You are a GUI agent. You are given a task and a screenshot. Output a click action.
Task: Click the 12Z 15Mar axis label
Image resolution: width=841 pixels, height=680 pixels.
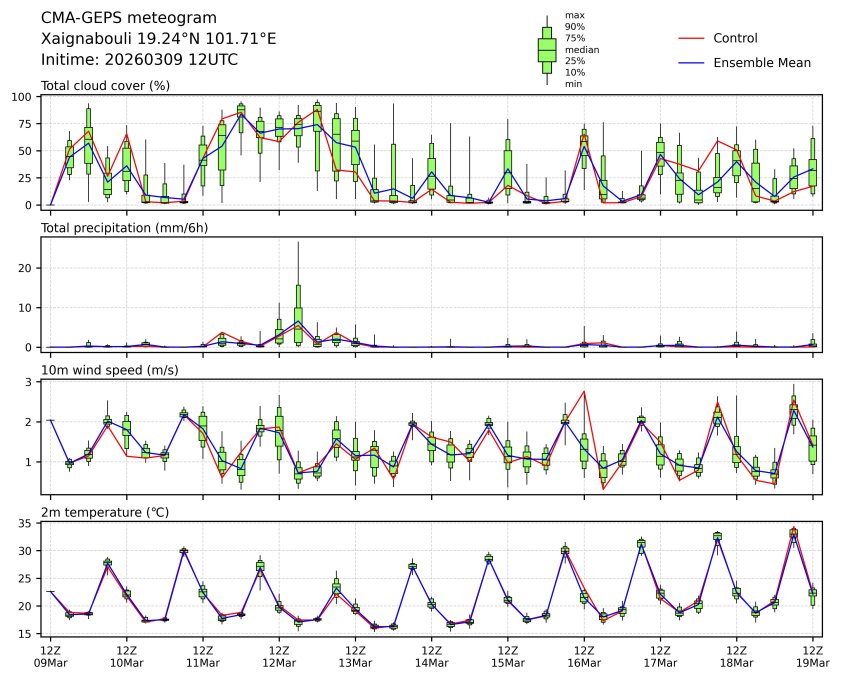[507, 657]
